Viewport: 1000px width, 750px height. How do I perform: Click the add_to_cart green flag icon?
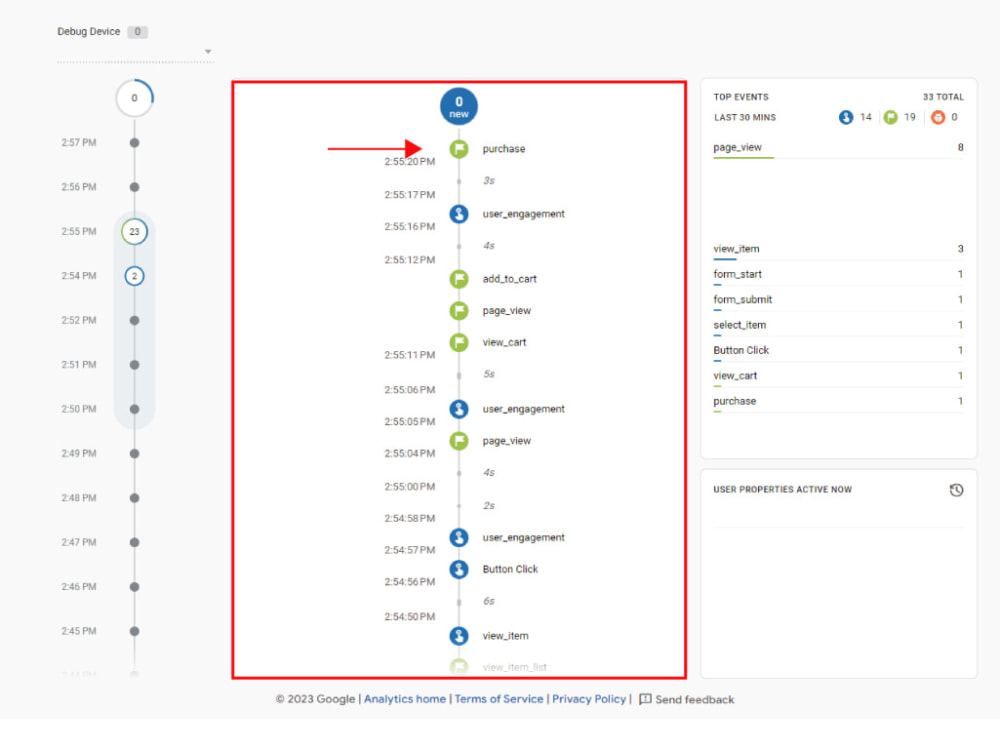pyautogui.click(x=458, y=279)
